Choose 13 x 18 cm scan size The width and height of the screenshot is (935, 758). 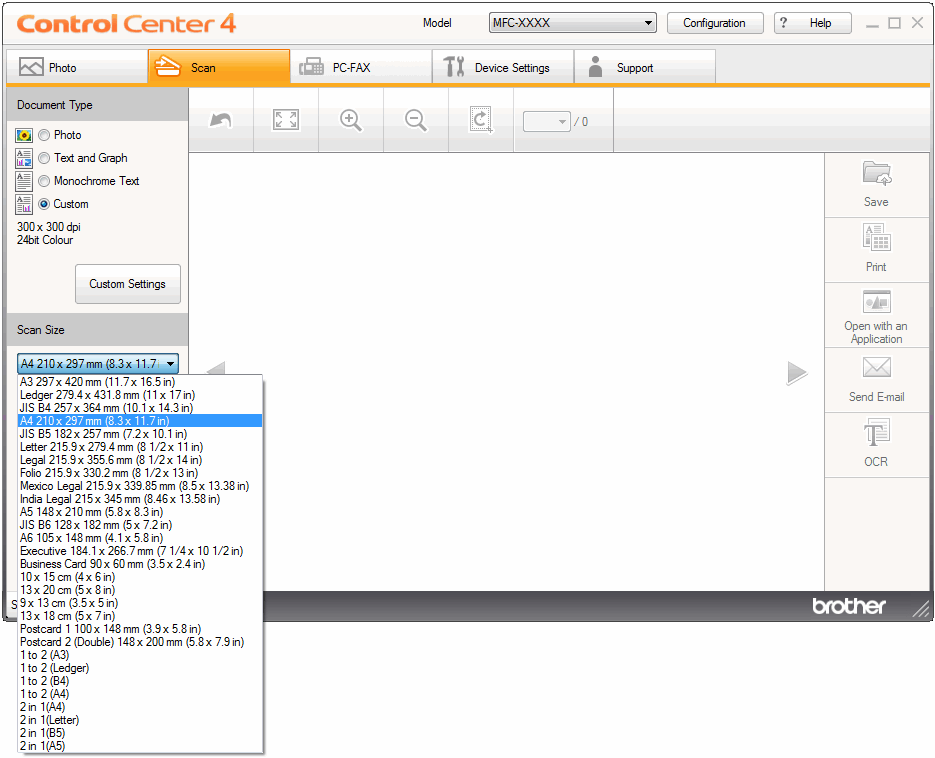click(140, 616)
